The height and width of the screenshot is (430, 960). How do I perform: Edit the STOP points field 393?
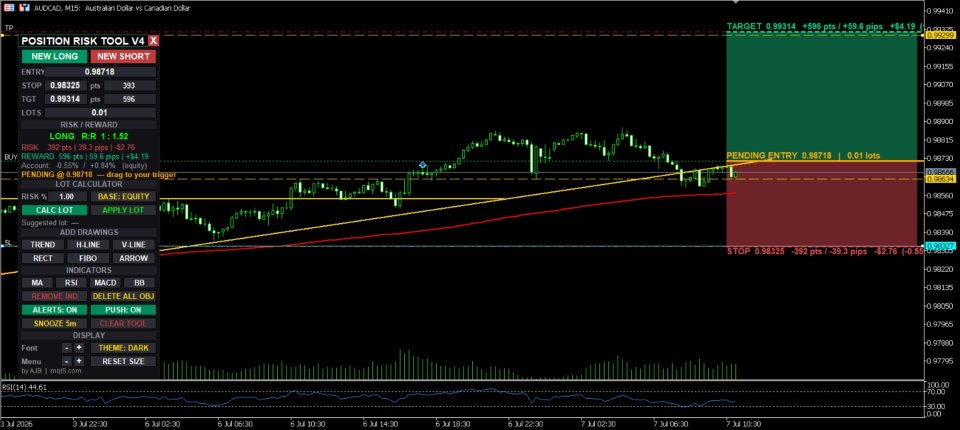coord(130,86)
